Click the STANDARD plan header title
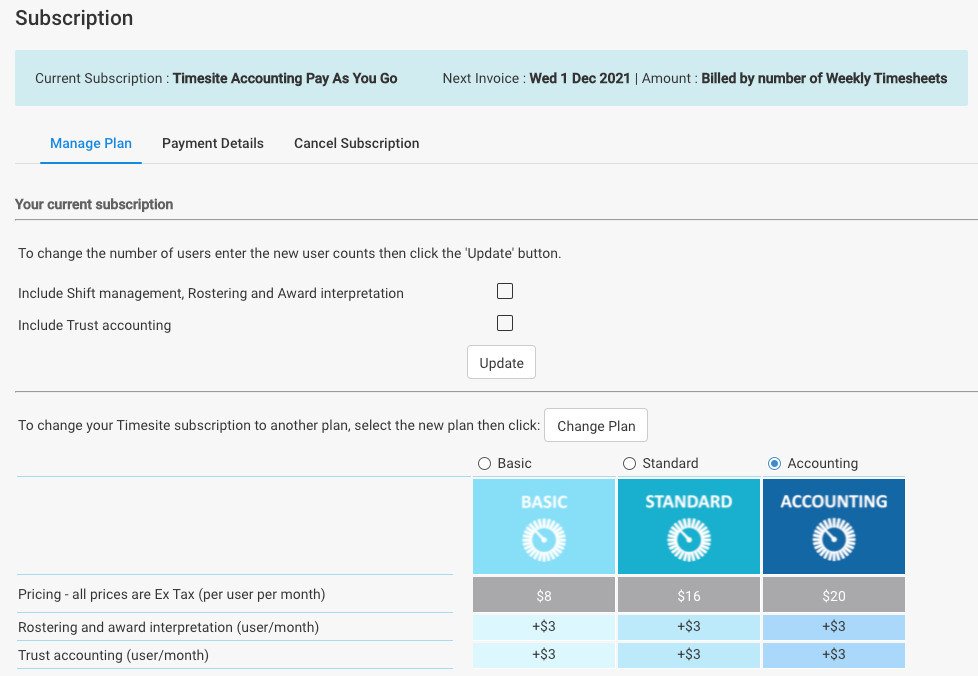This screenshot has height=676, width=978. tap(689, 502)
